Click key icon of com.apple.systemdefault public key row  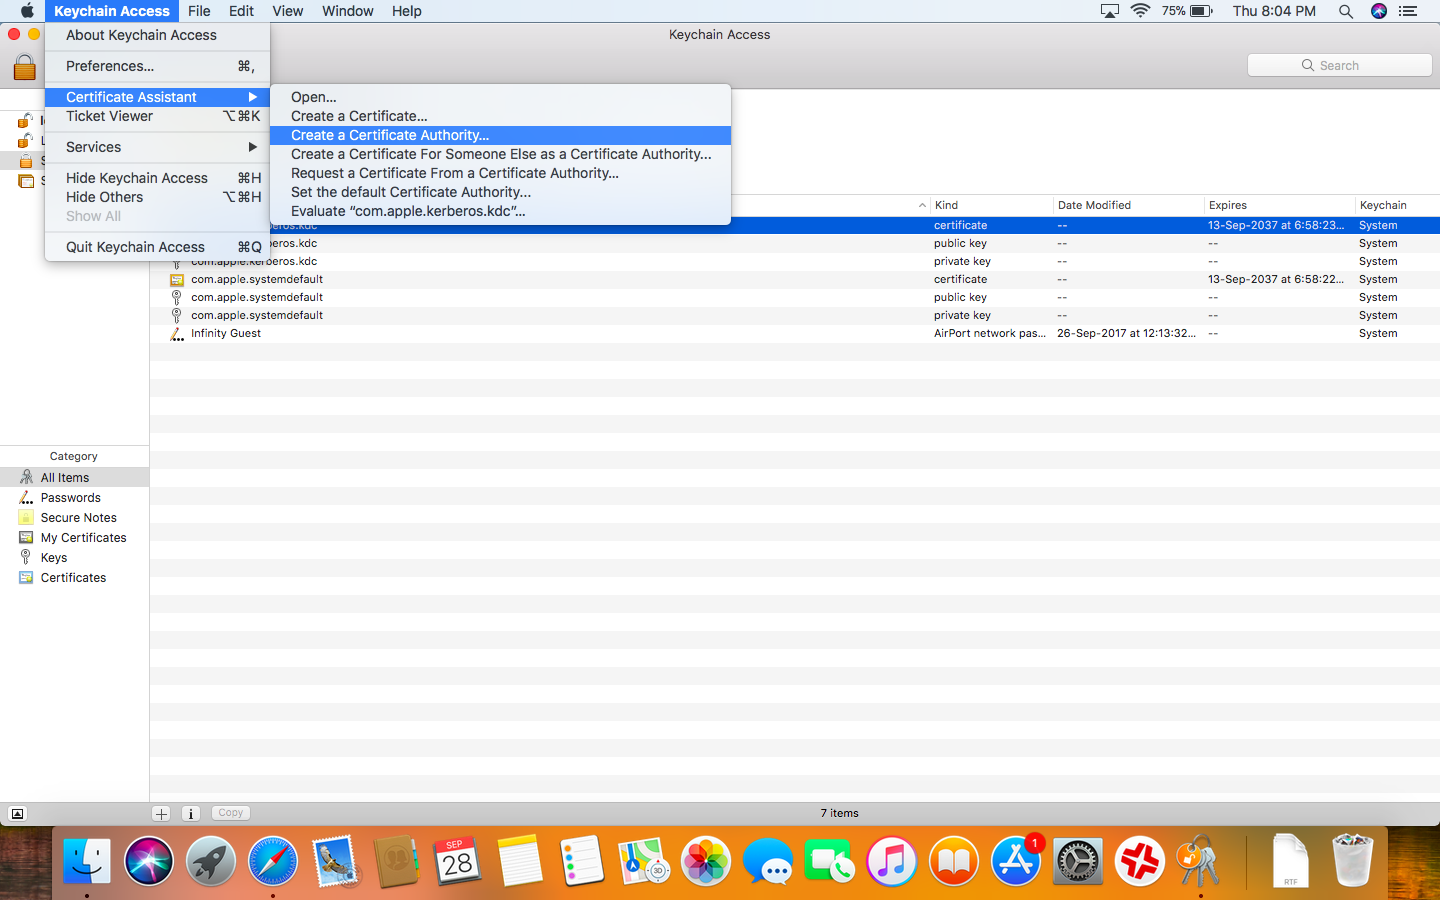pyautogui.click(x=177, y=298)
